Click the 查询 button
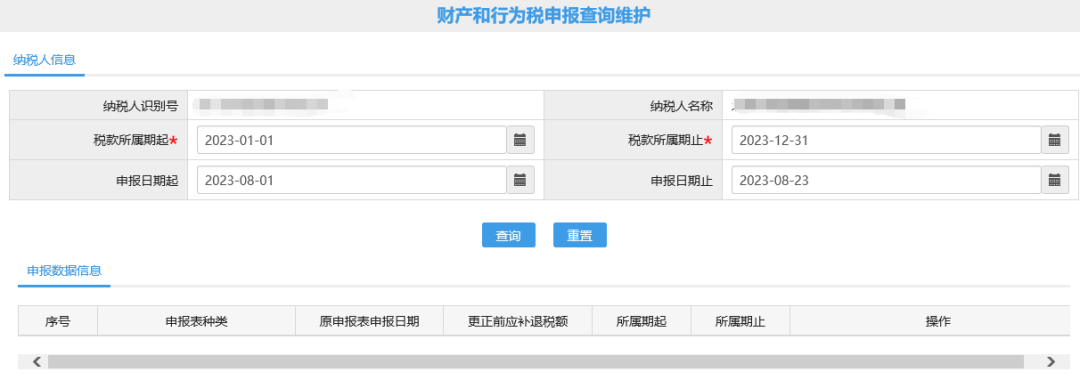This screenshot has height=380, width=1080. click(508, 235)
